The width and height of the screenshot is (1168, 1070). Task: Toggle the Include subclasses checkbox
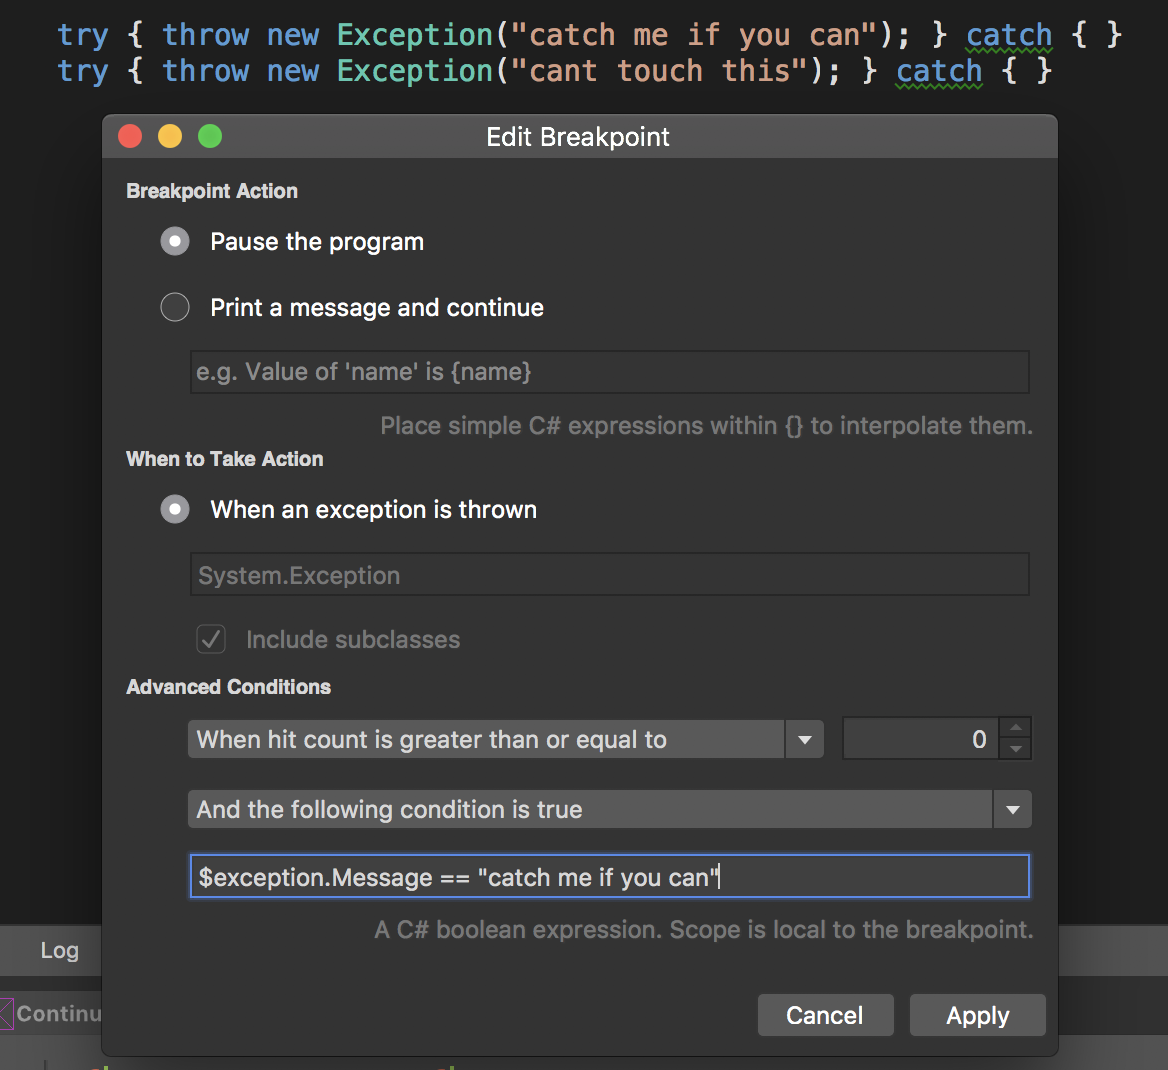pyautogui.click(x=211, y=639)
